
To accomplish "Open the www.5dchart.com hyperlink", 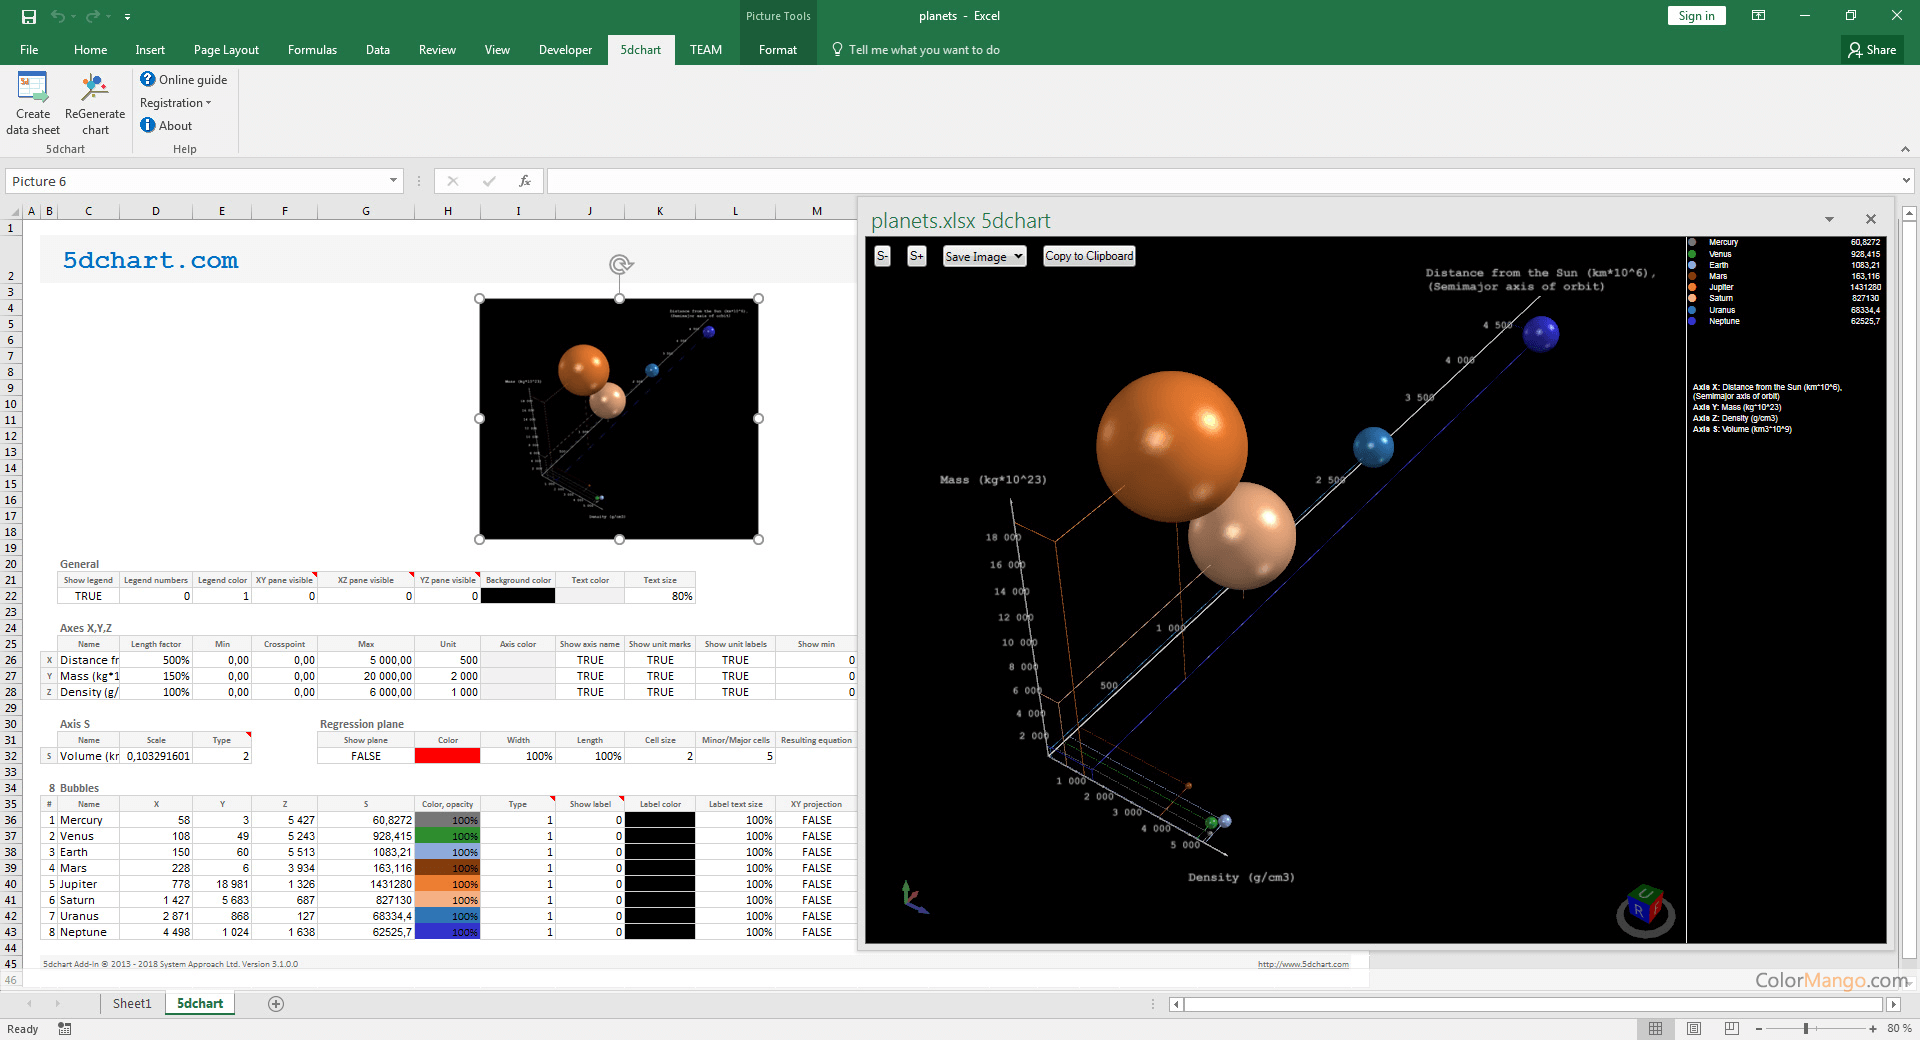I will point(1302,964).
